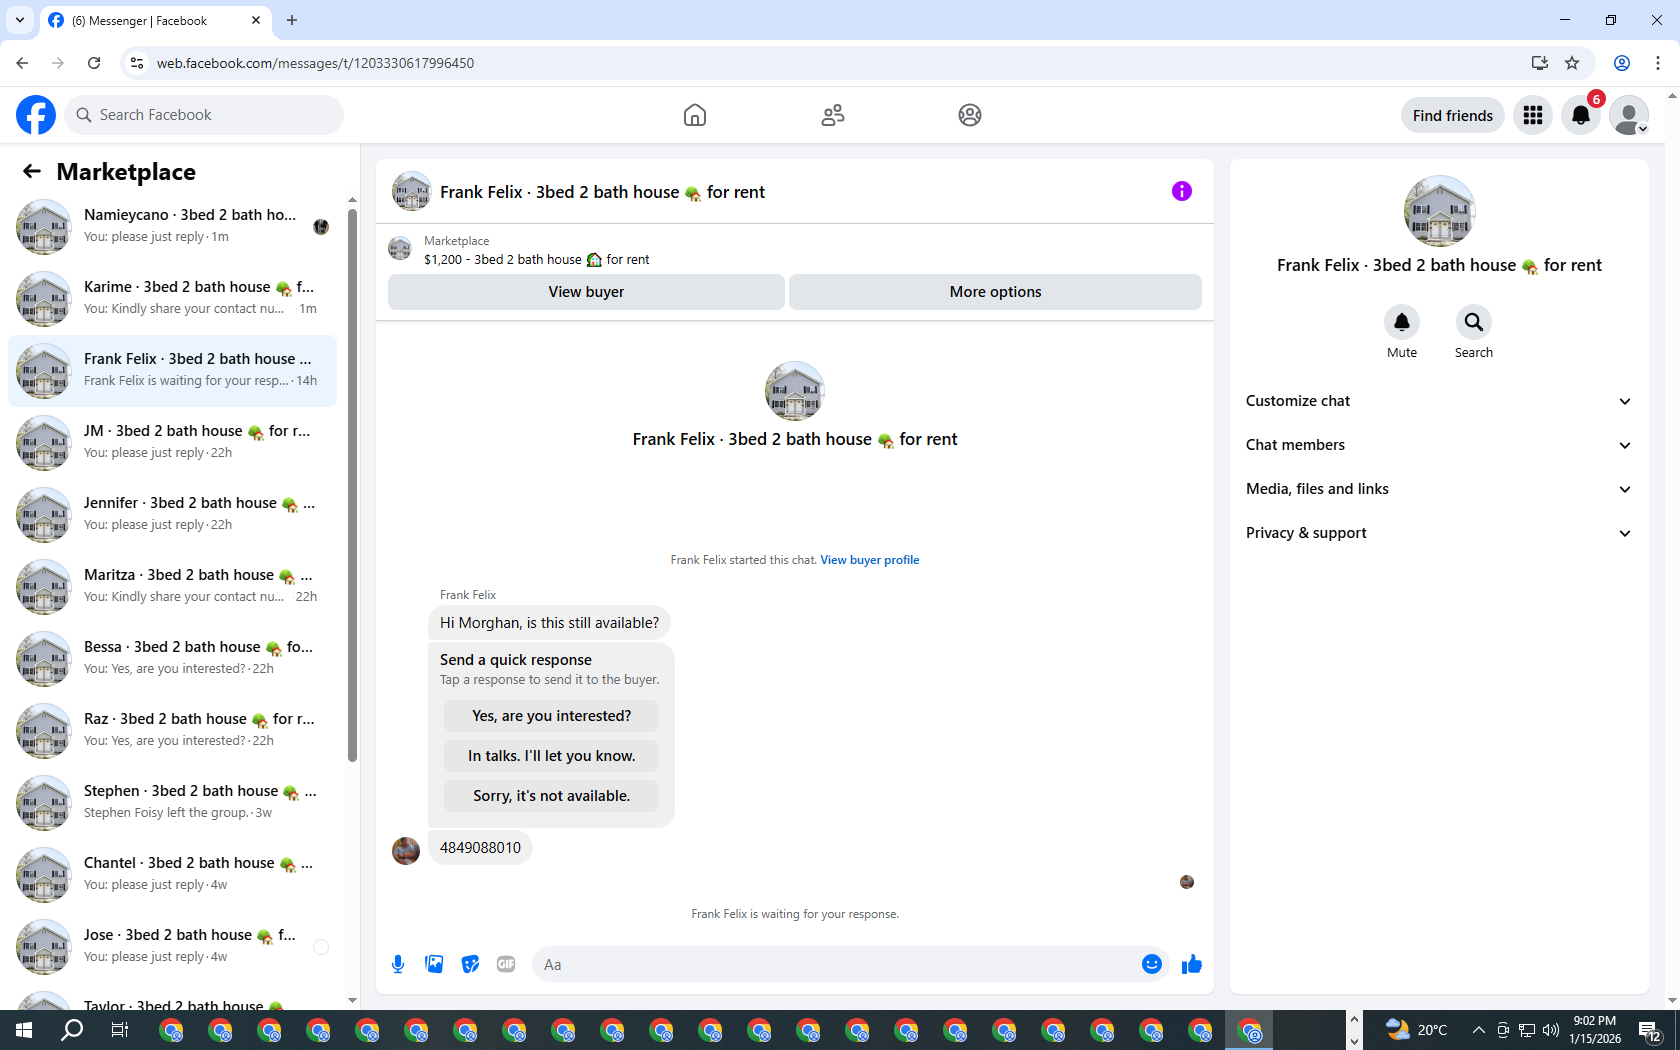Open Chrome three-dot menu
This screenshot has height=1050, width=1680.
[1658, 63]
